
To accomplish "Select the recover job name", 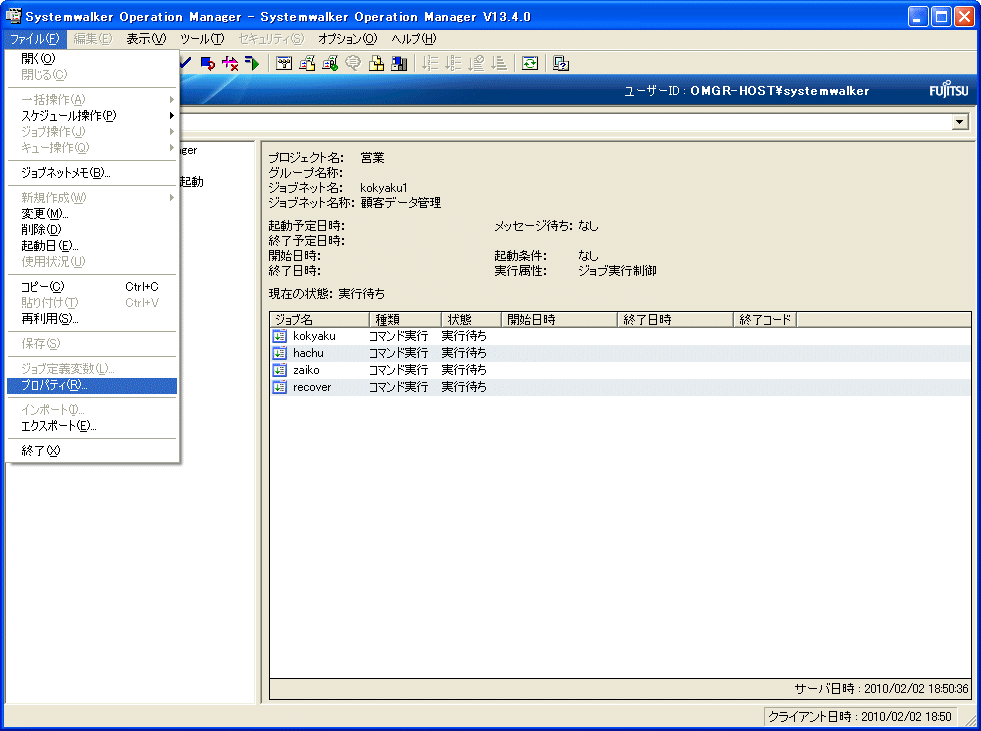I will (x=312, y=387).
